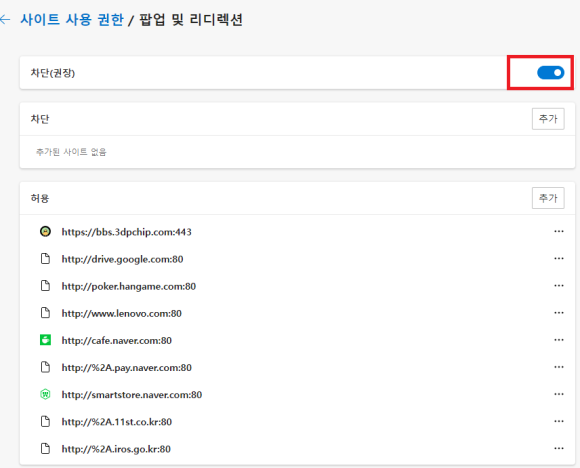Select http://%2A.pay.naver.com:80 entry text

click(127, 368)
